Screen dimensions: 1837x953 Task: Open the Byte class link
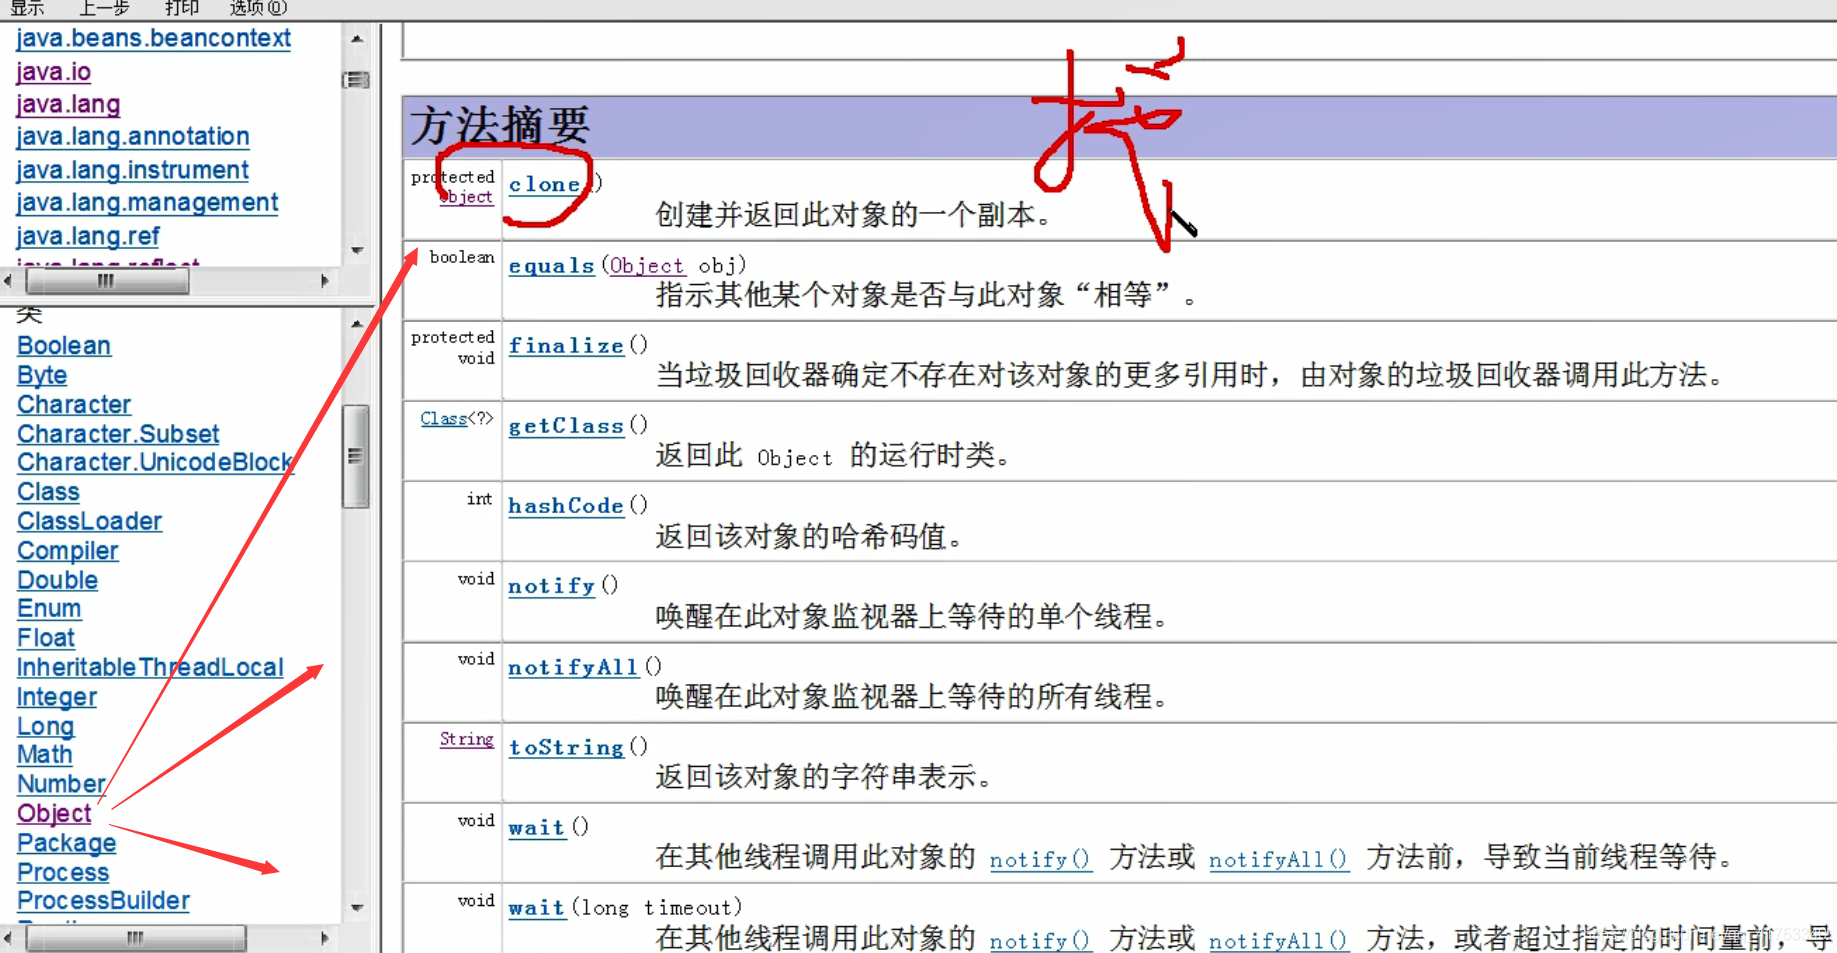pyautogui.click(x=42, y=376)
